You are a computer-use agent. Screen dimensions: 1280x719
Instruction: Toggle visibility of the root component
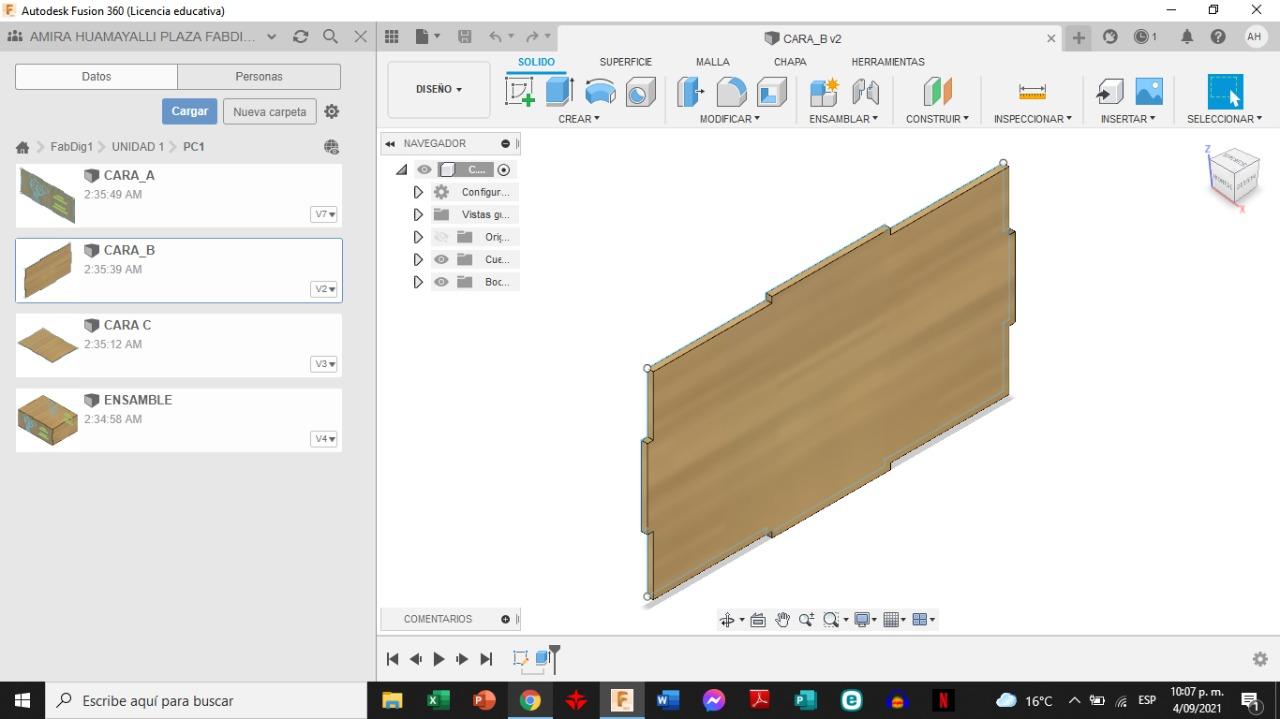[x=425, y=170]
